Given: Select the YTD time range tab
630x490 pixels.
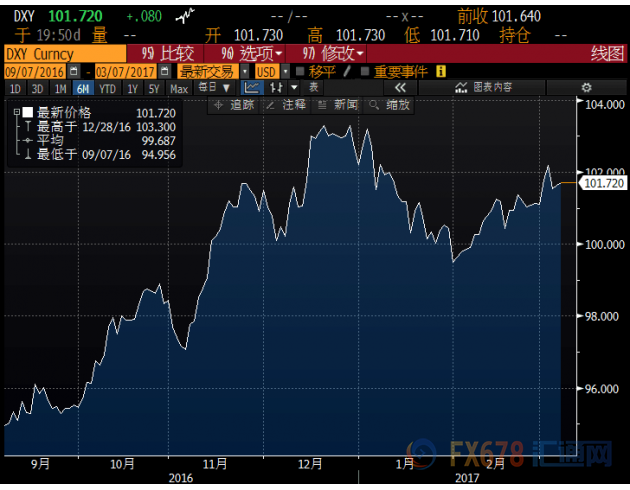Looking at the screenshot, I should [105, 88].
